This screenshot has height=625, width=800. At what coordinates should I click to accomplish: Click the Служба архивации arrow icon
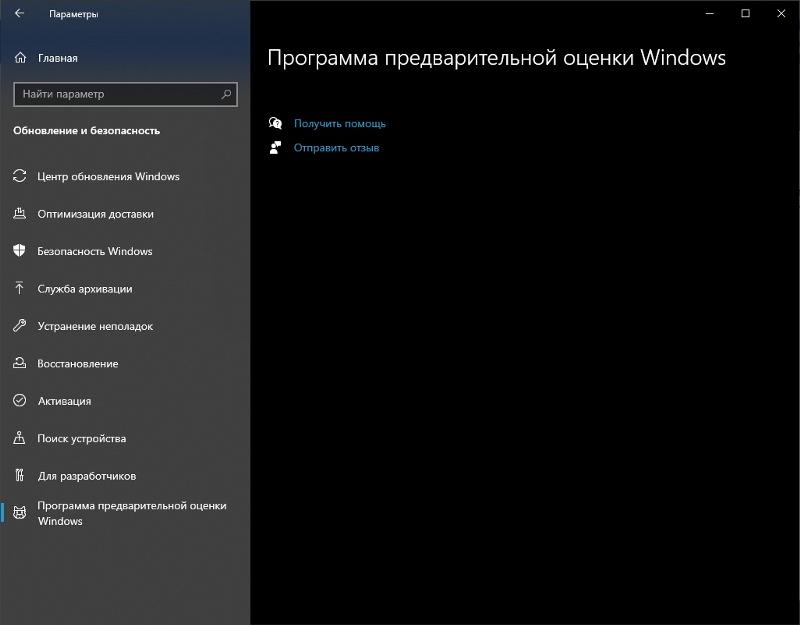(x=19, y=288)
